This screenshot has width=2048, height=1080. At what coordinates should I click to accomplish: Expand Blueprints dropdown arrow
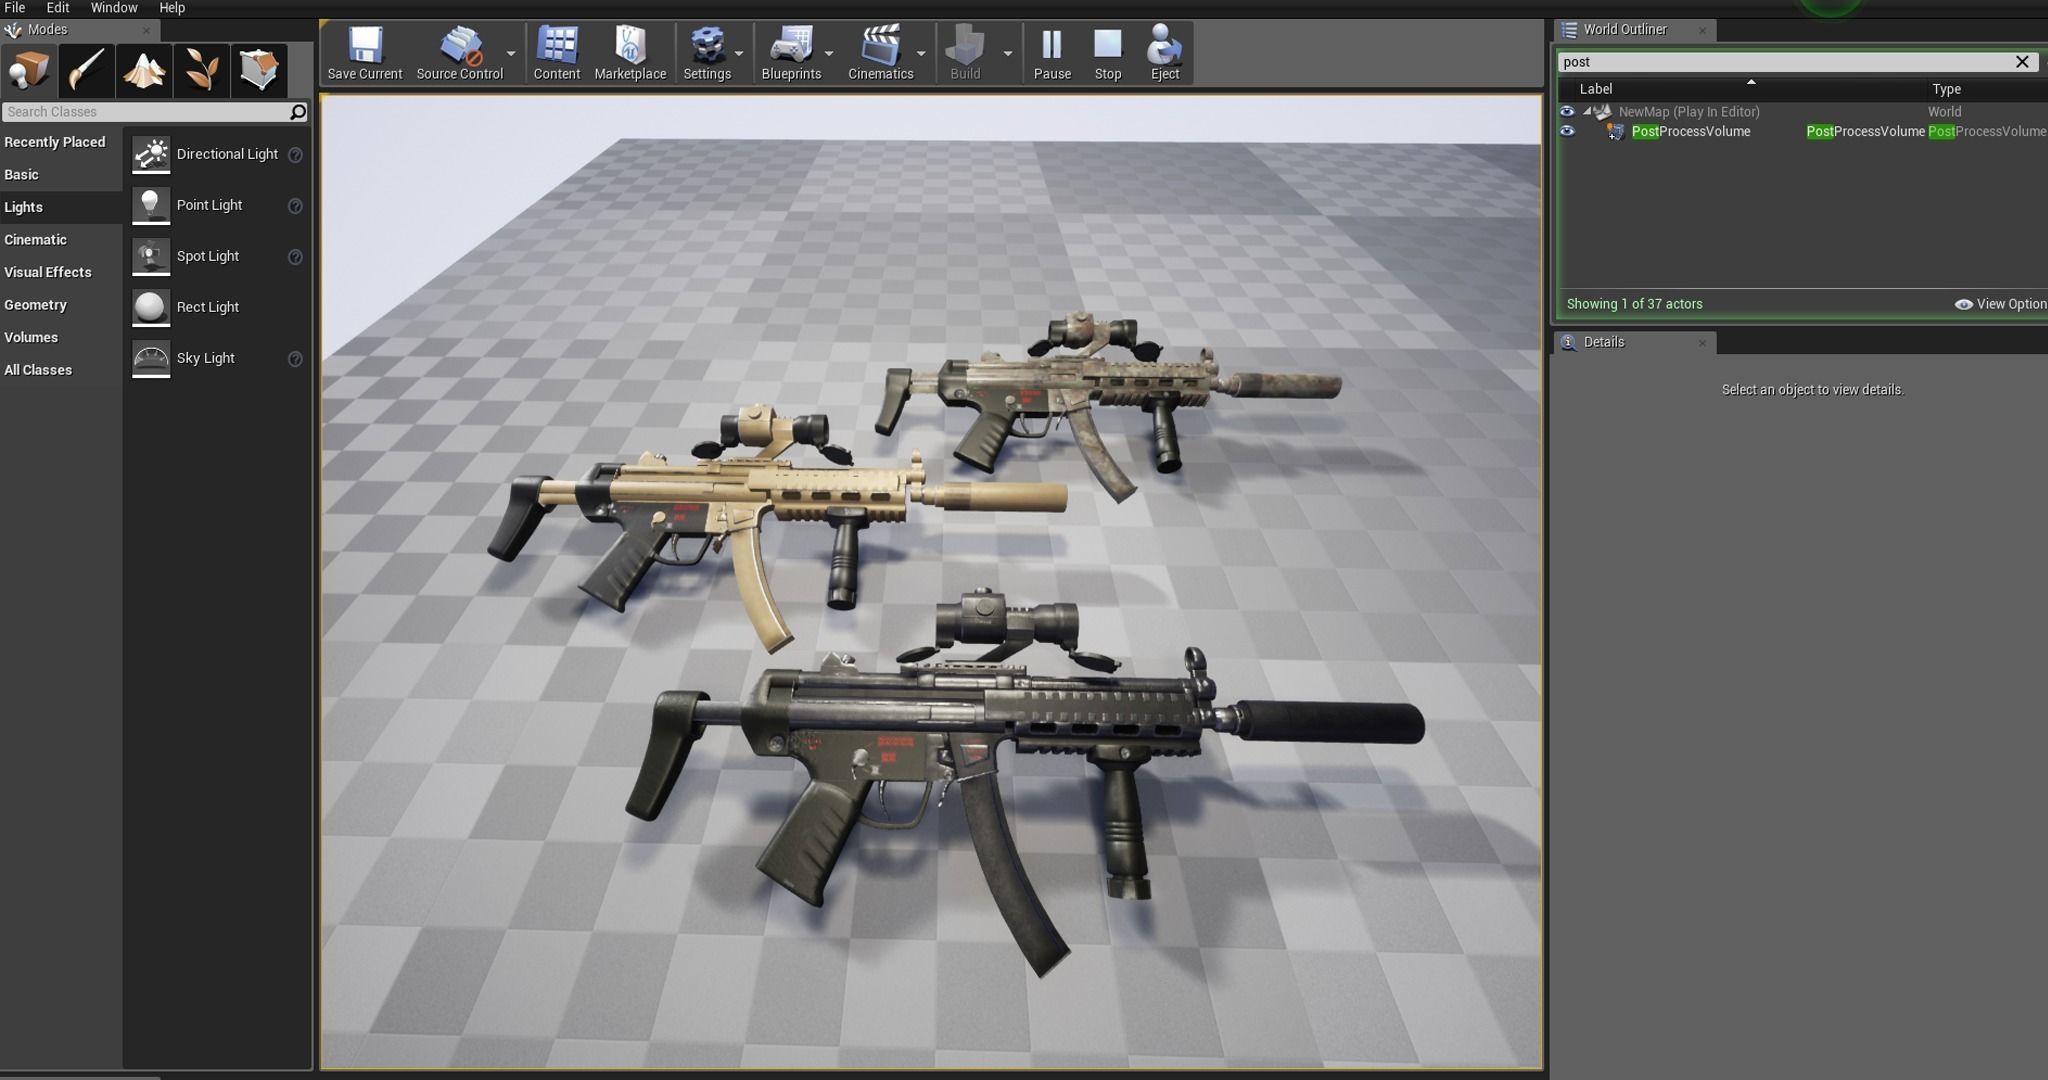[829, 54]
